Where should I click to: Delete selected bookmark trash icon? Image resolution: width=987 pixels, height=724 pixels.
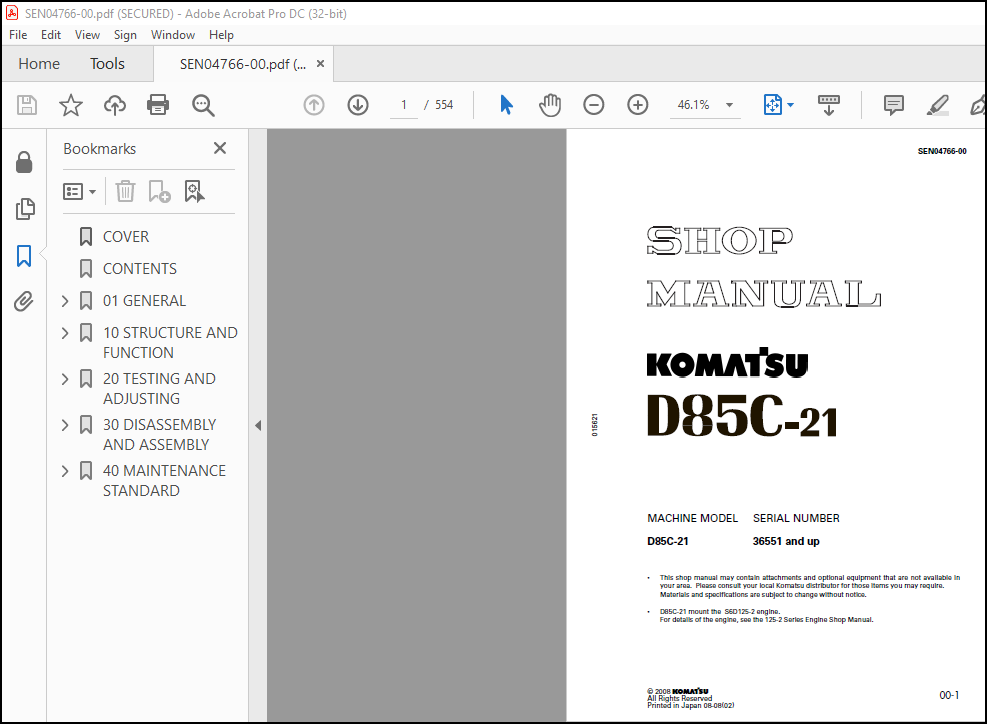point(125,191)
